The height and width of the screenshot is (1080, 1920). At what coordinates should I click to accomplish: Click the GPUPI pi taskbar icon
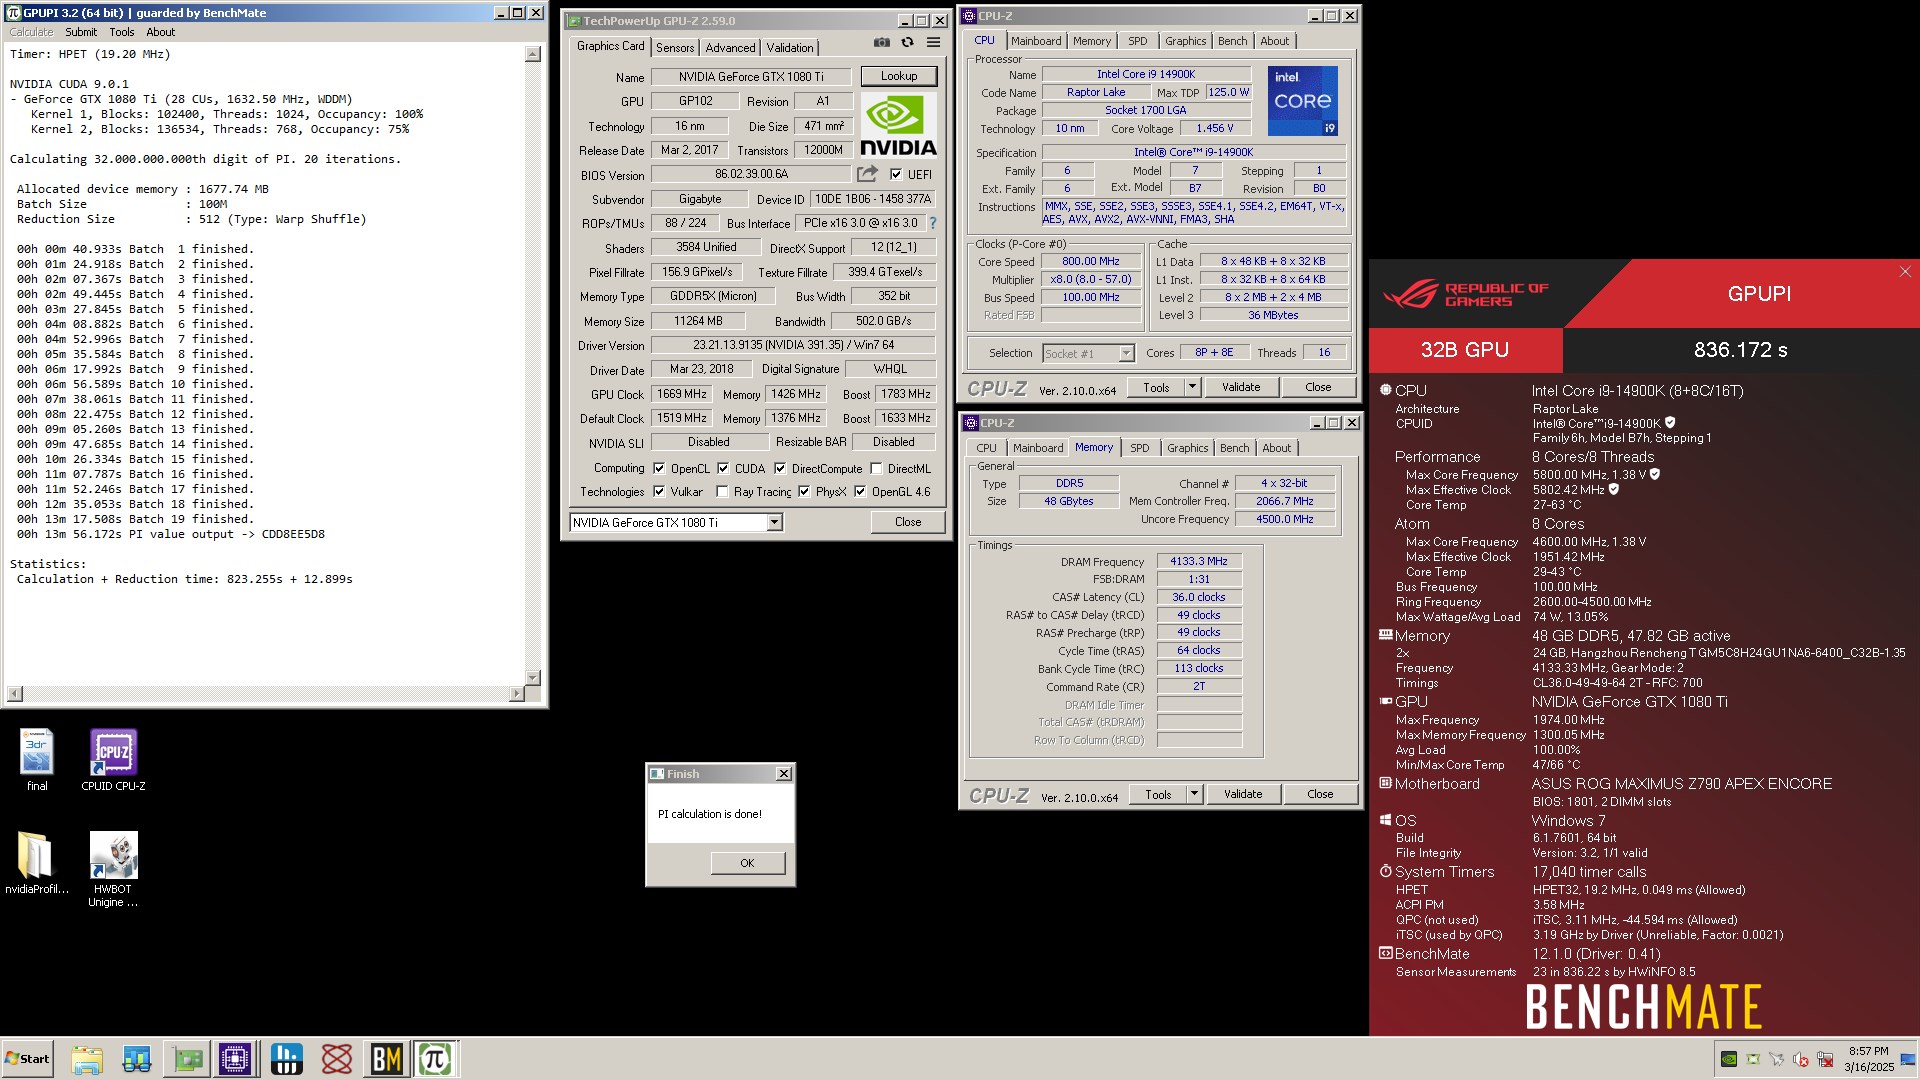435,1059
